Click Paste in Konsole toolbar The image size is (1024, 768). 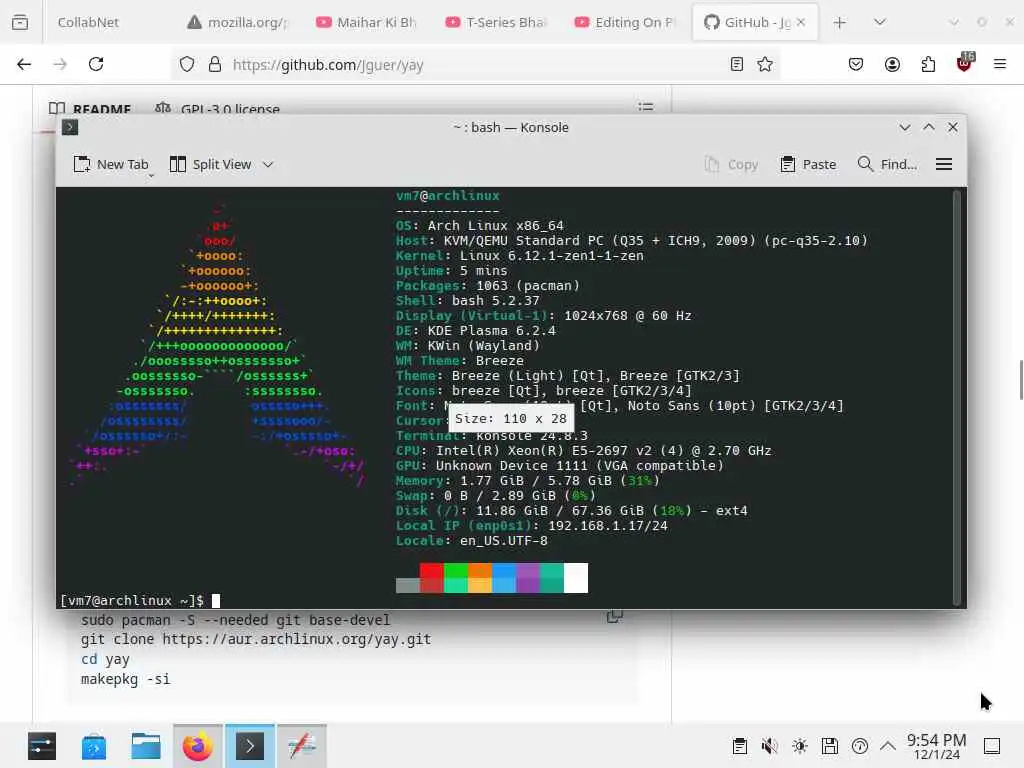808,165
